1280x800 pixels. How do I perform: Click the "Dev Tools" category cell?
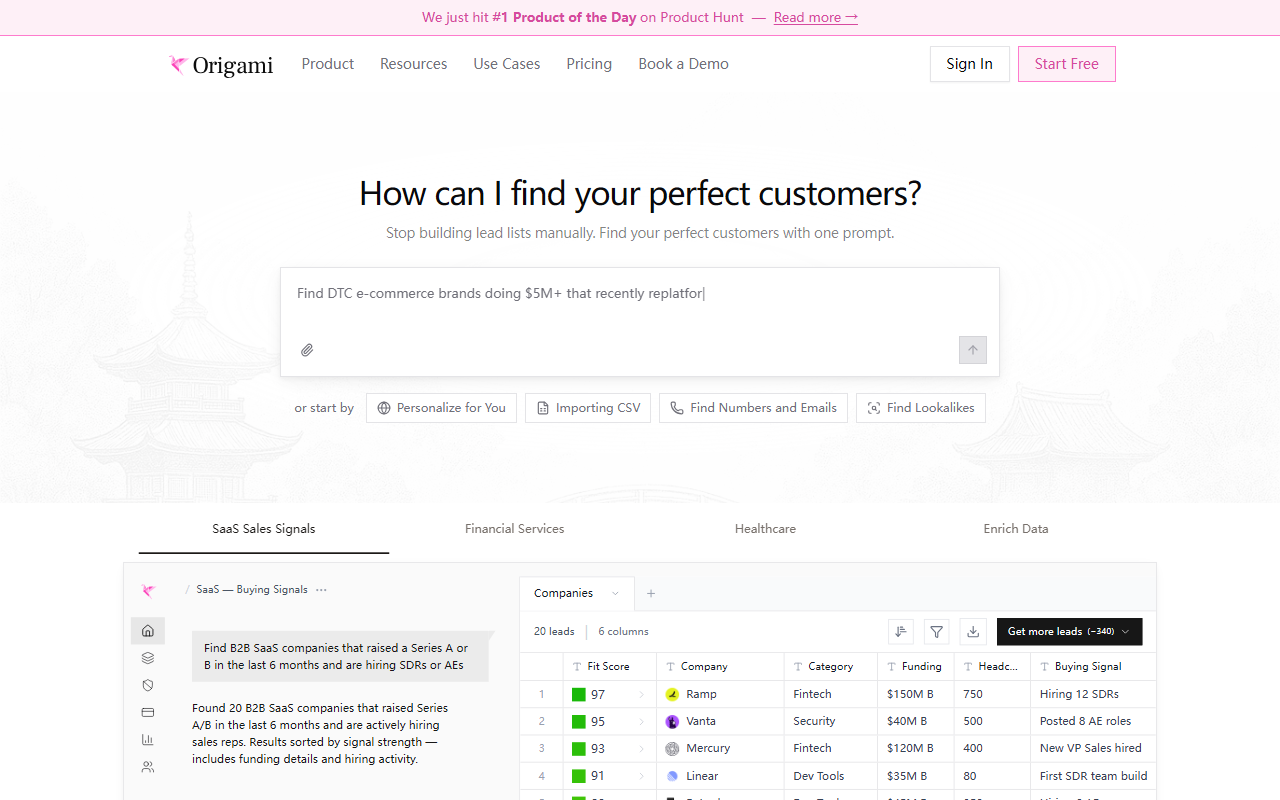pos(831,776)
